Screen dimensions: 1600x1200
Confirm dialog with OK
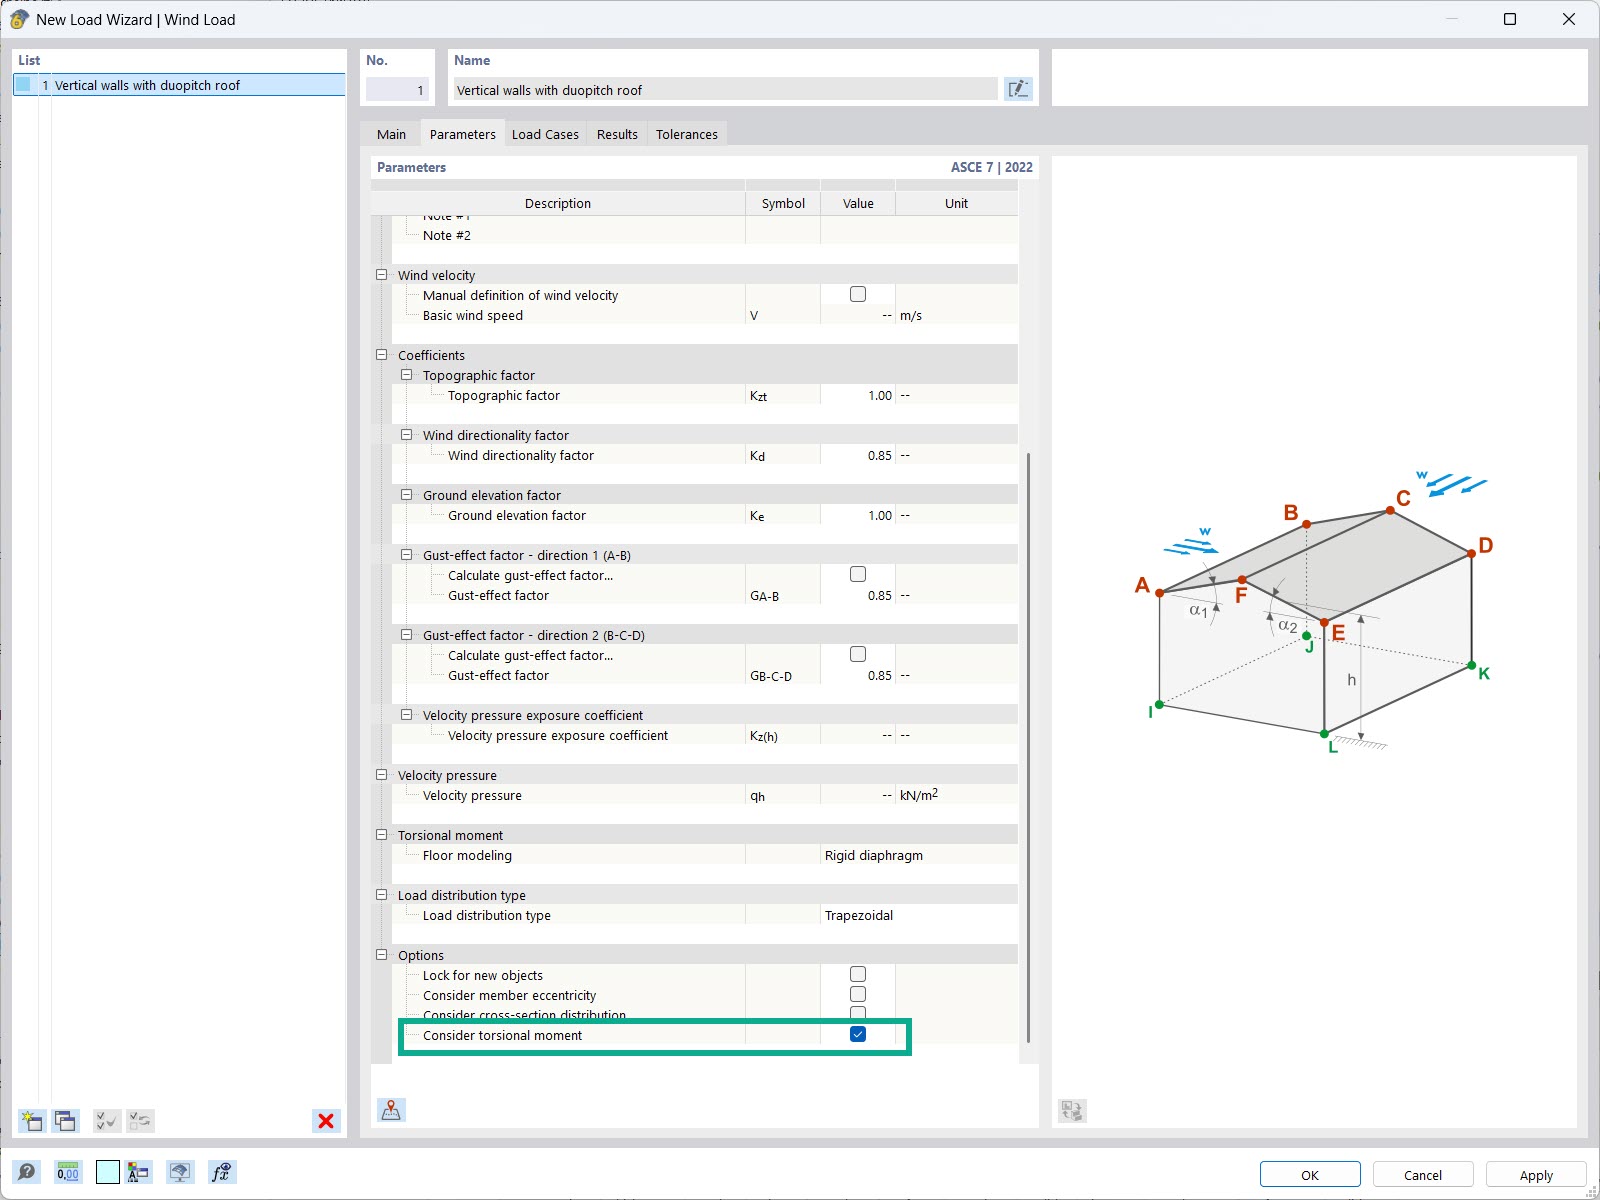1309,1174
